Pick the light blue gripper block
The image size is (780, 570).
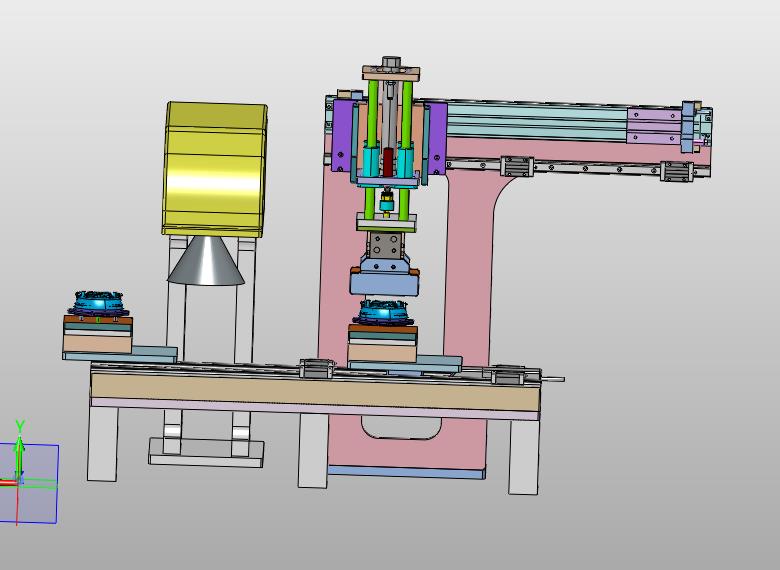tap(385, 284)
